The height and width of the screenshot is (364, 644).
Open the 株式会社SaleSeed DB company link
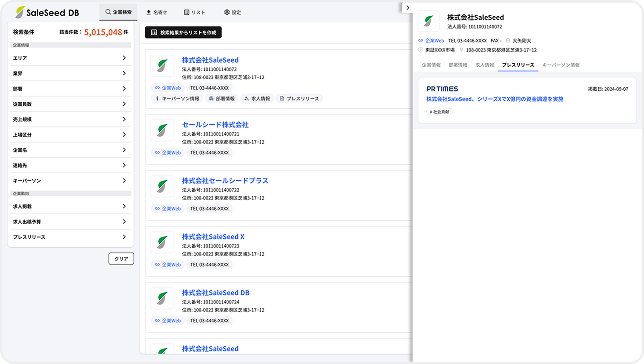(216, 293)
